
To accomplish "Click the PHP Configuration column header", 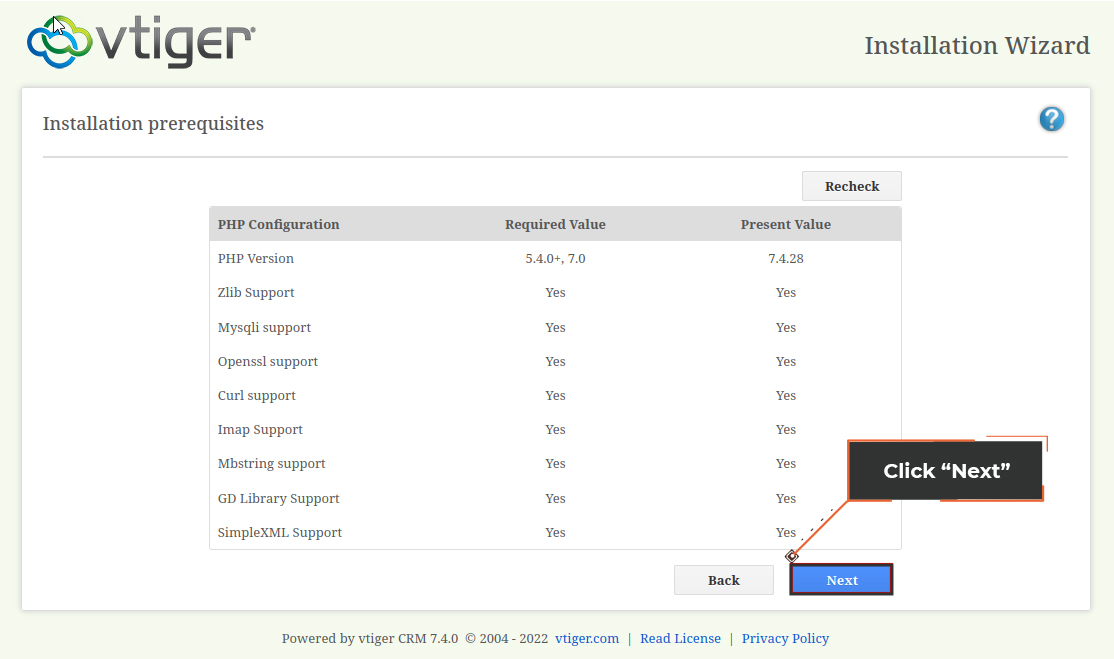I will click(278, 224).
